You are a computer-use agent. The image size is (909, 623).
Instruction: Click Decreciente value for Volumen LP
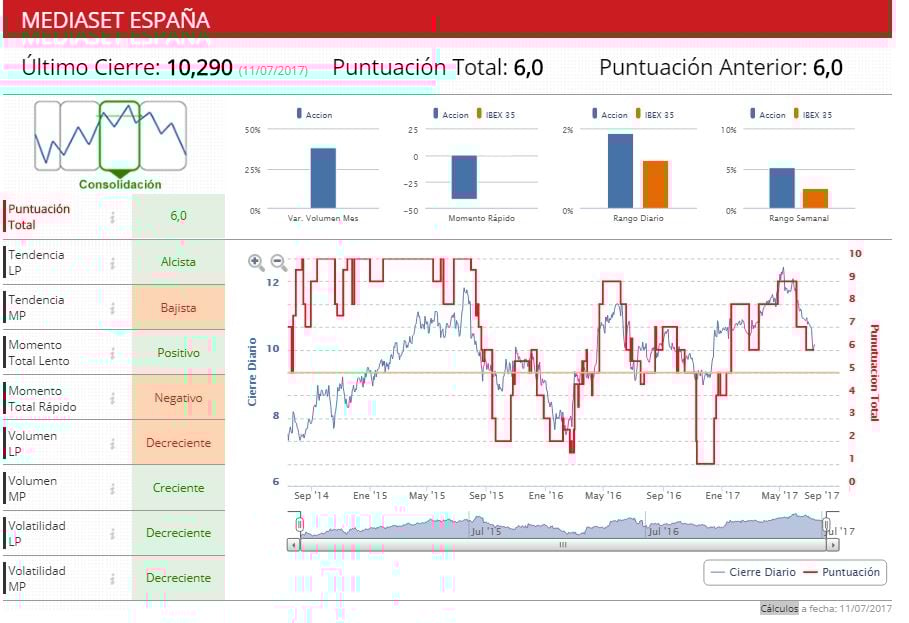coord(178,443)
